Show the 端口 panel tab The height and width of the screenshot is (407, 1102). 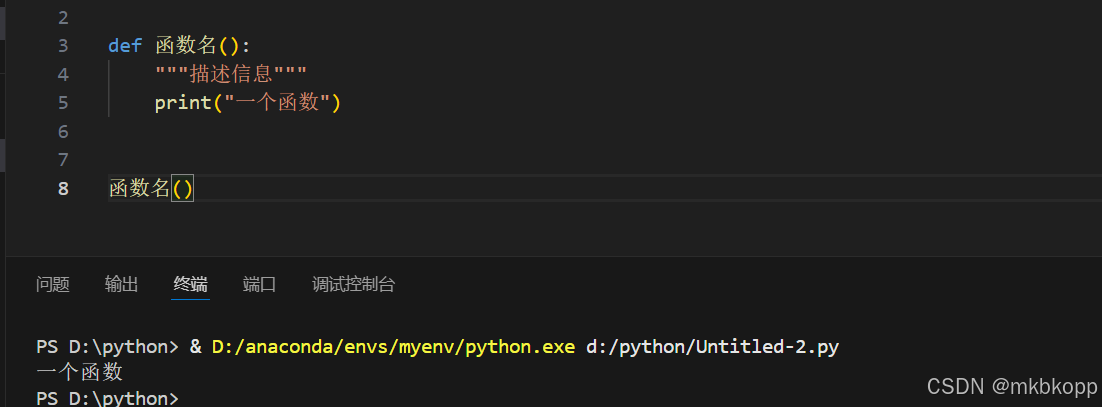259,285
